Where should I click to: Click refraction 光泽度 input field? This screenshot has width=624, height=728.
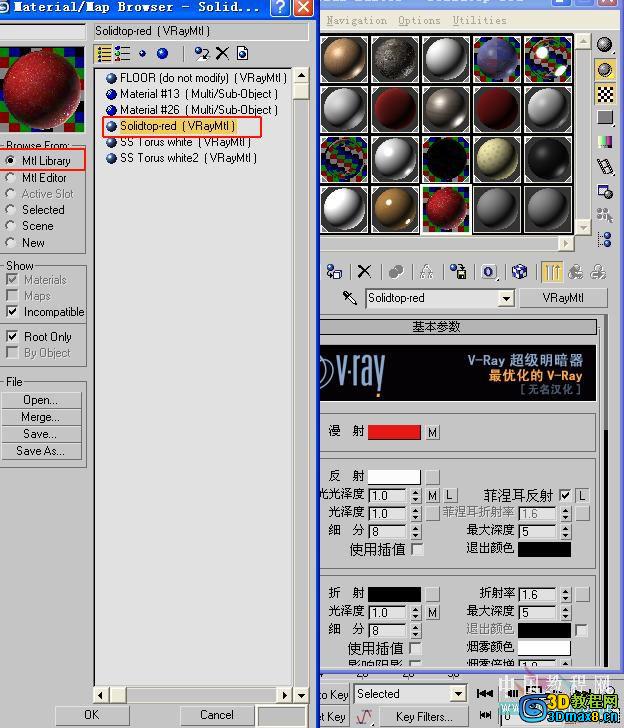387,613
